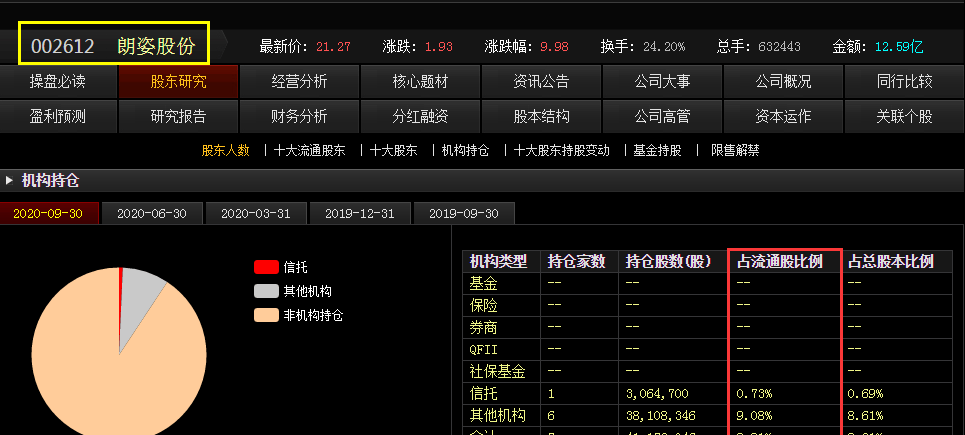
Task: Switch to the 2020-06-30 tab
Action: 151,214
